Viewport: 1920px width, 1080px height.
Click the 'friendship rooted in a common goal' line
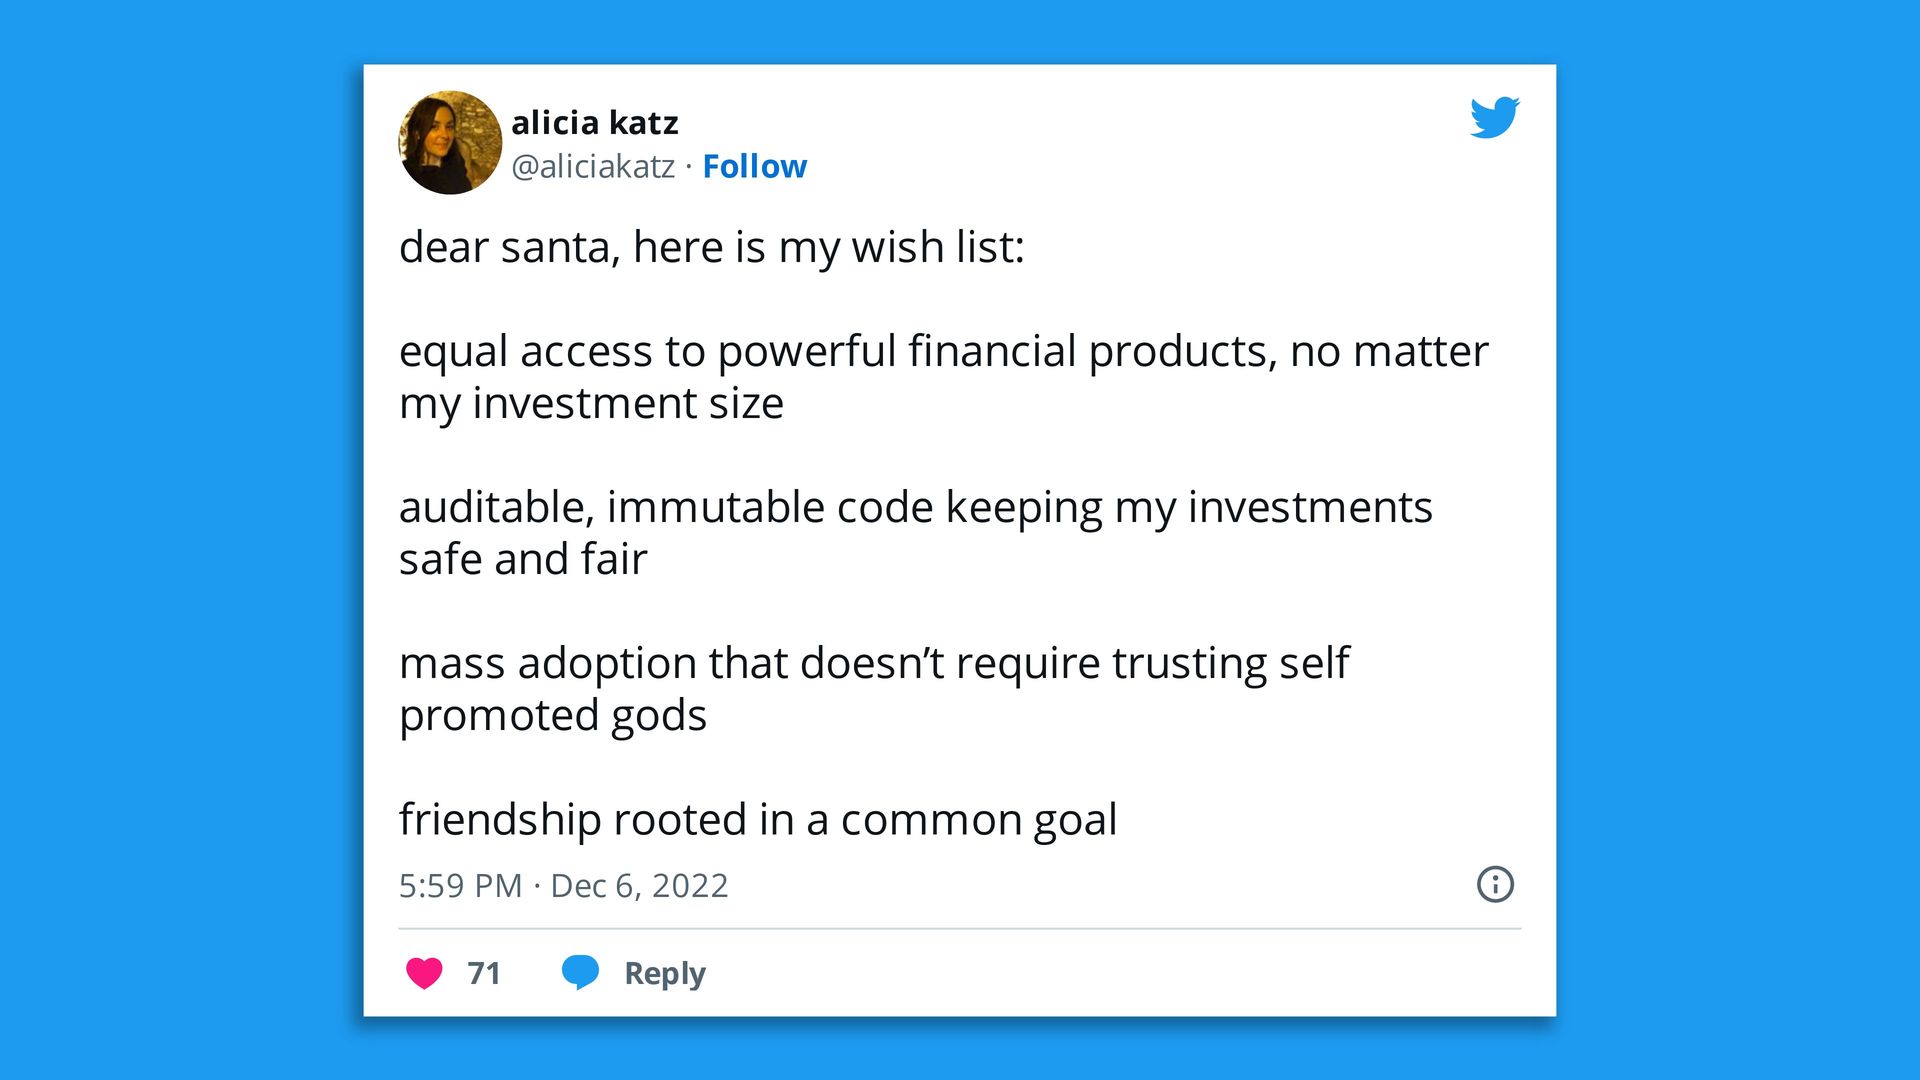pyautogui.click(x=758, y=818)
